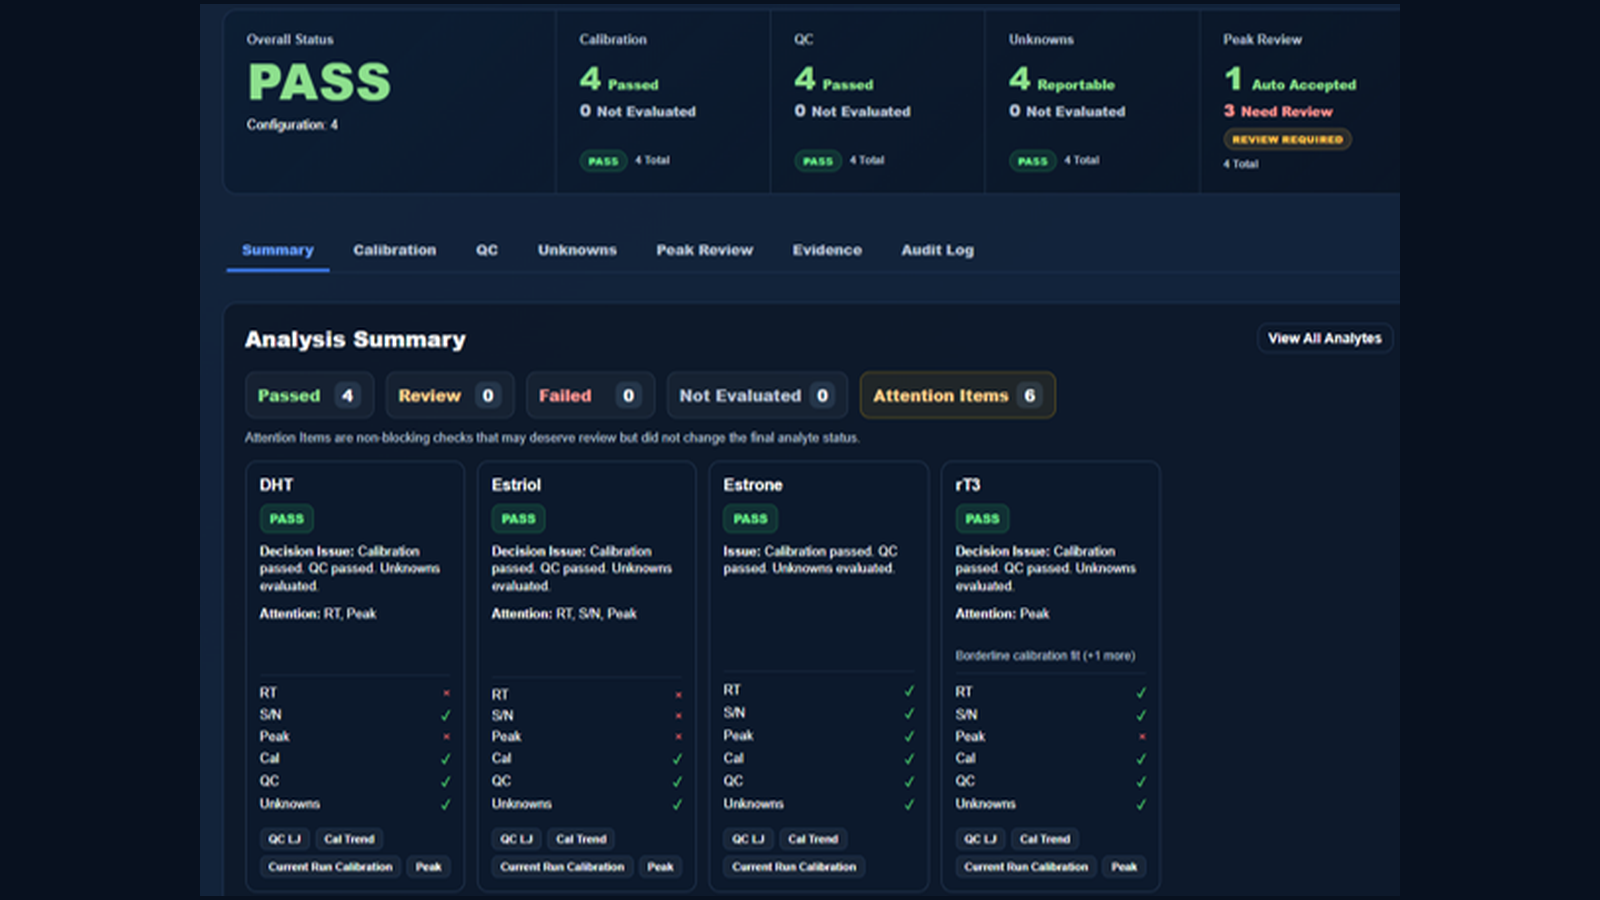The image size is (1600, 900).
Task: Click the green check on DHT S/N row
Action: [x=446, y=715]
